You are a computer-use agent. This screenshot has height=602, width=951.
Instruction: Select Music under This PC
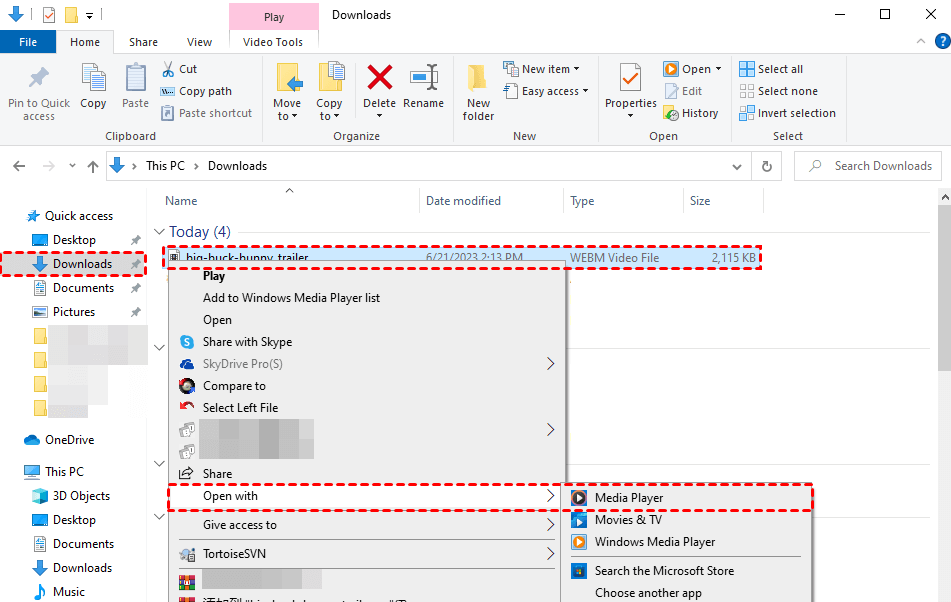(69, 592)
